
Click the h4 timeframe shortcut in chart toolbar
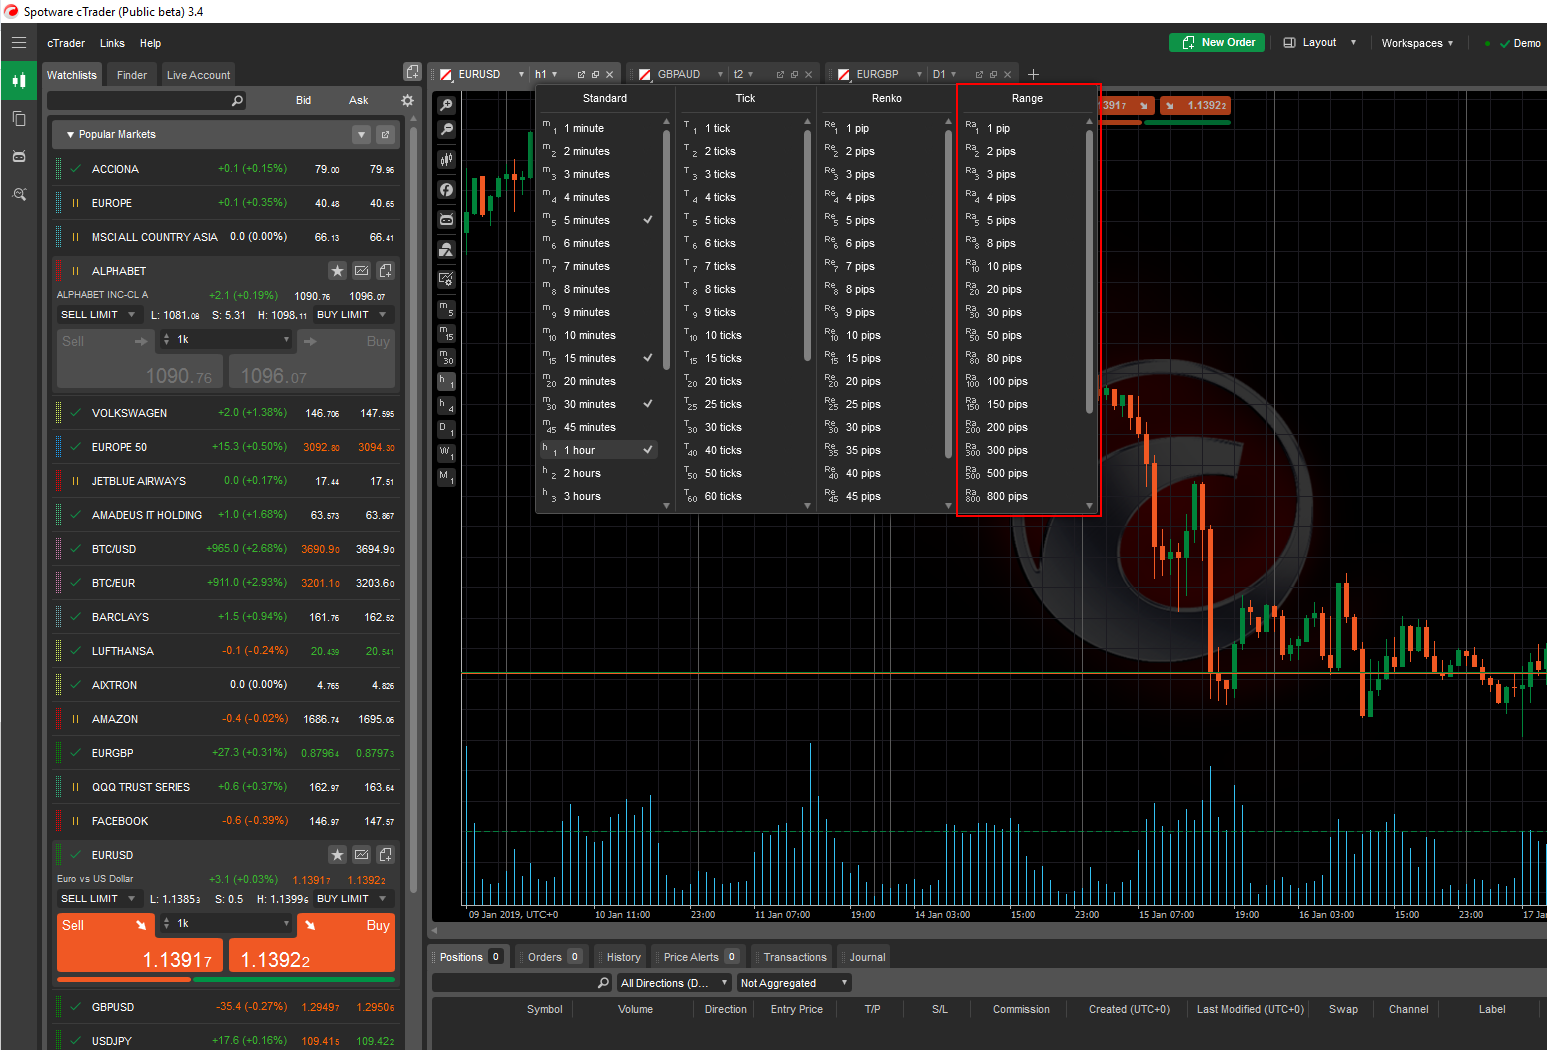446,405
